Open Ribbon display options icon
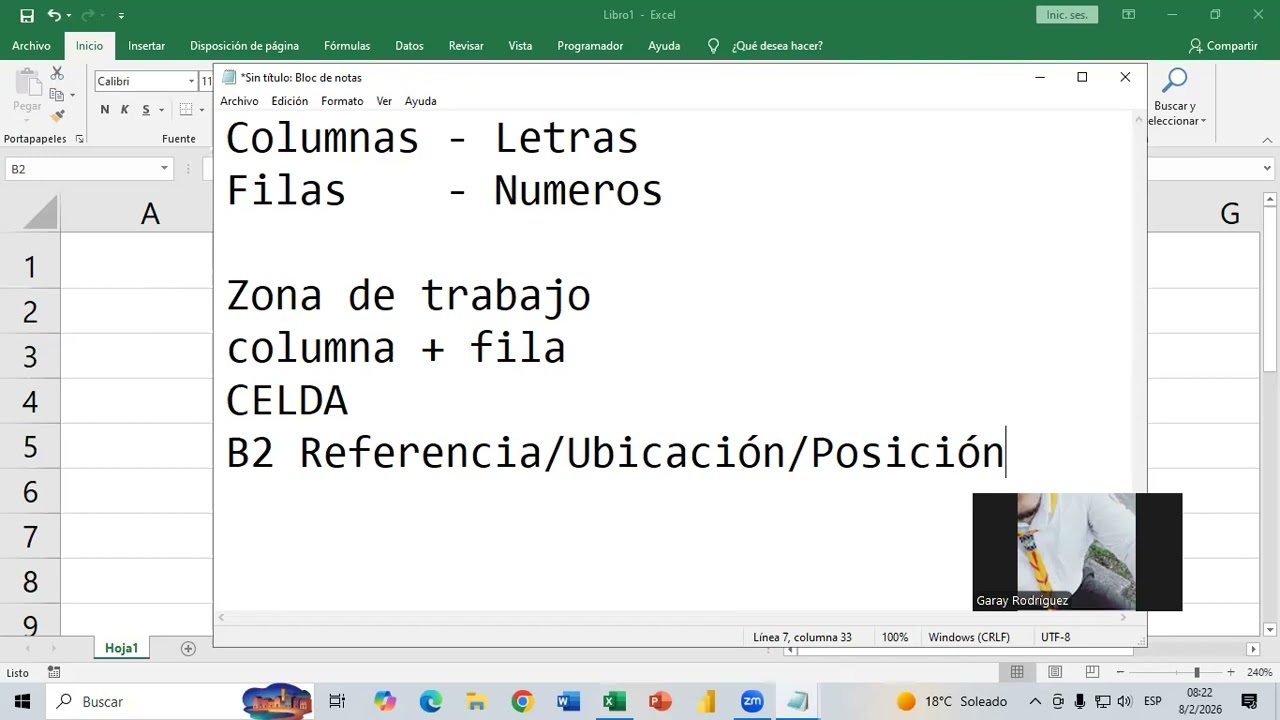This screenshot has width=1280, height=720. pyautogui.click(x=1129, y=15)
